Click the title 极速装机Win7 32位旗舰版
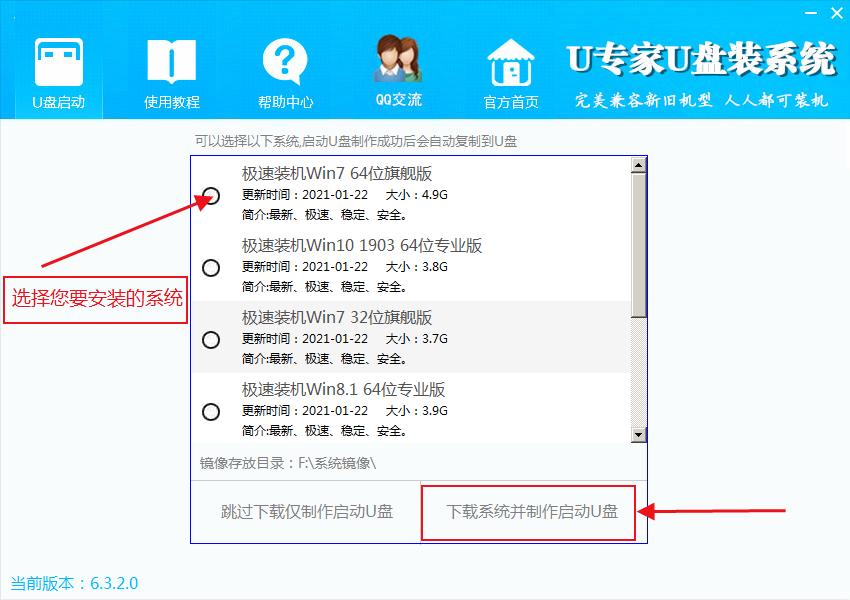Screen dimensions: 850x600 tap(337, 318)
